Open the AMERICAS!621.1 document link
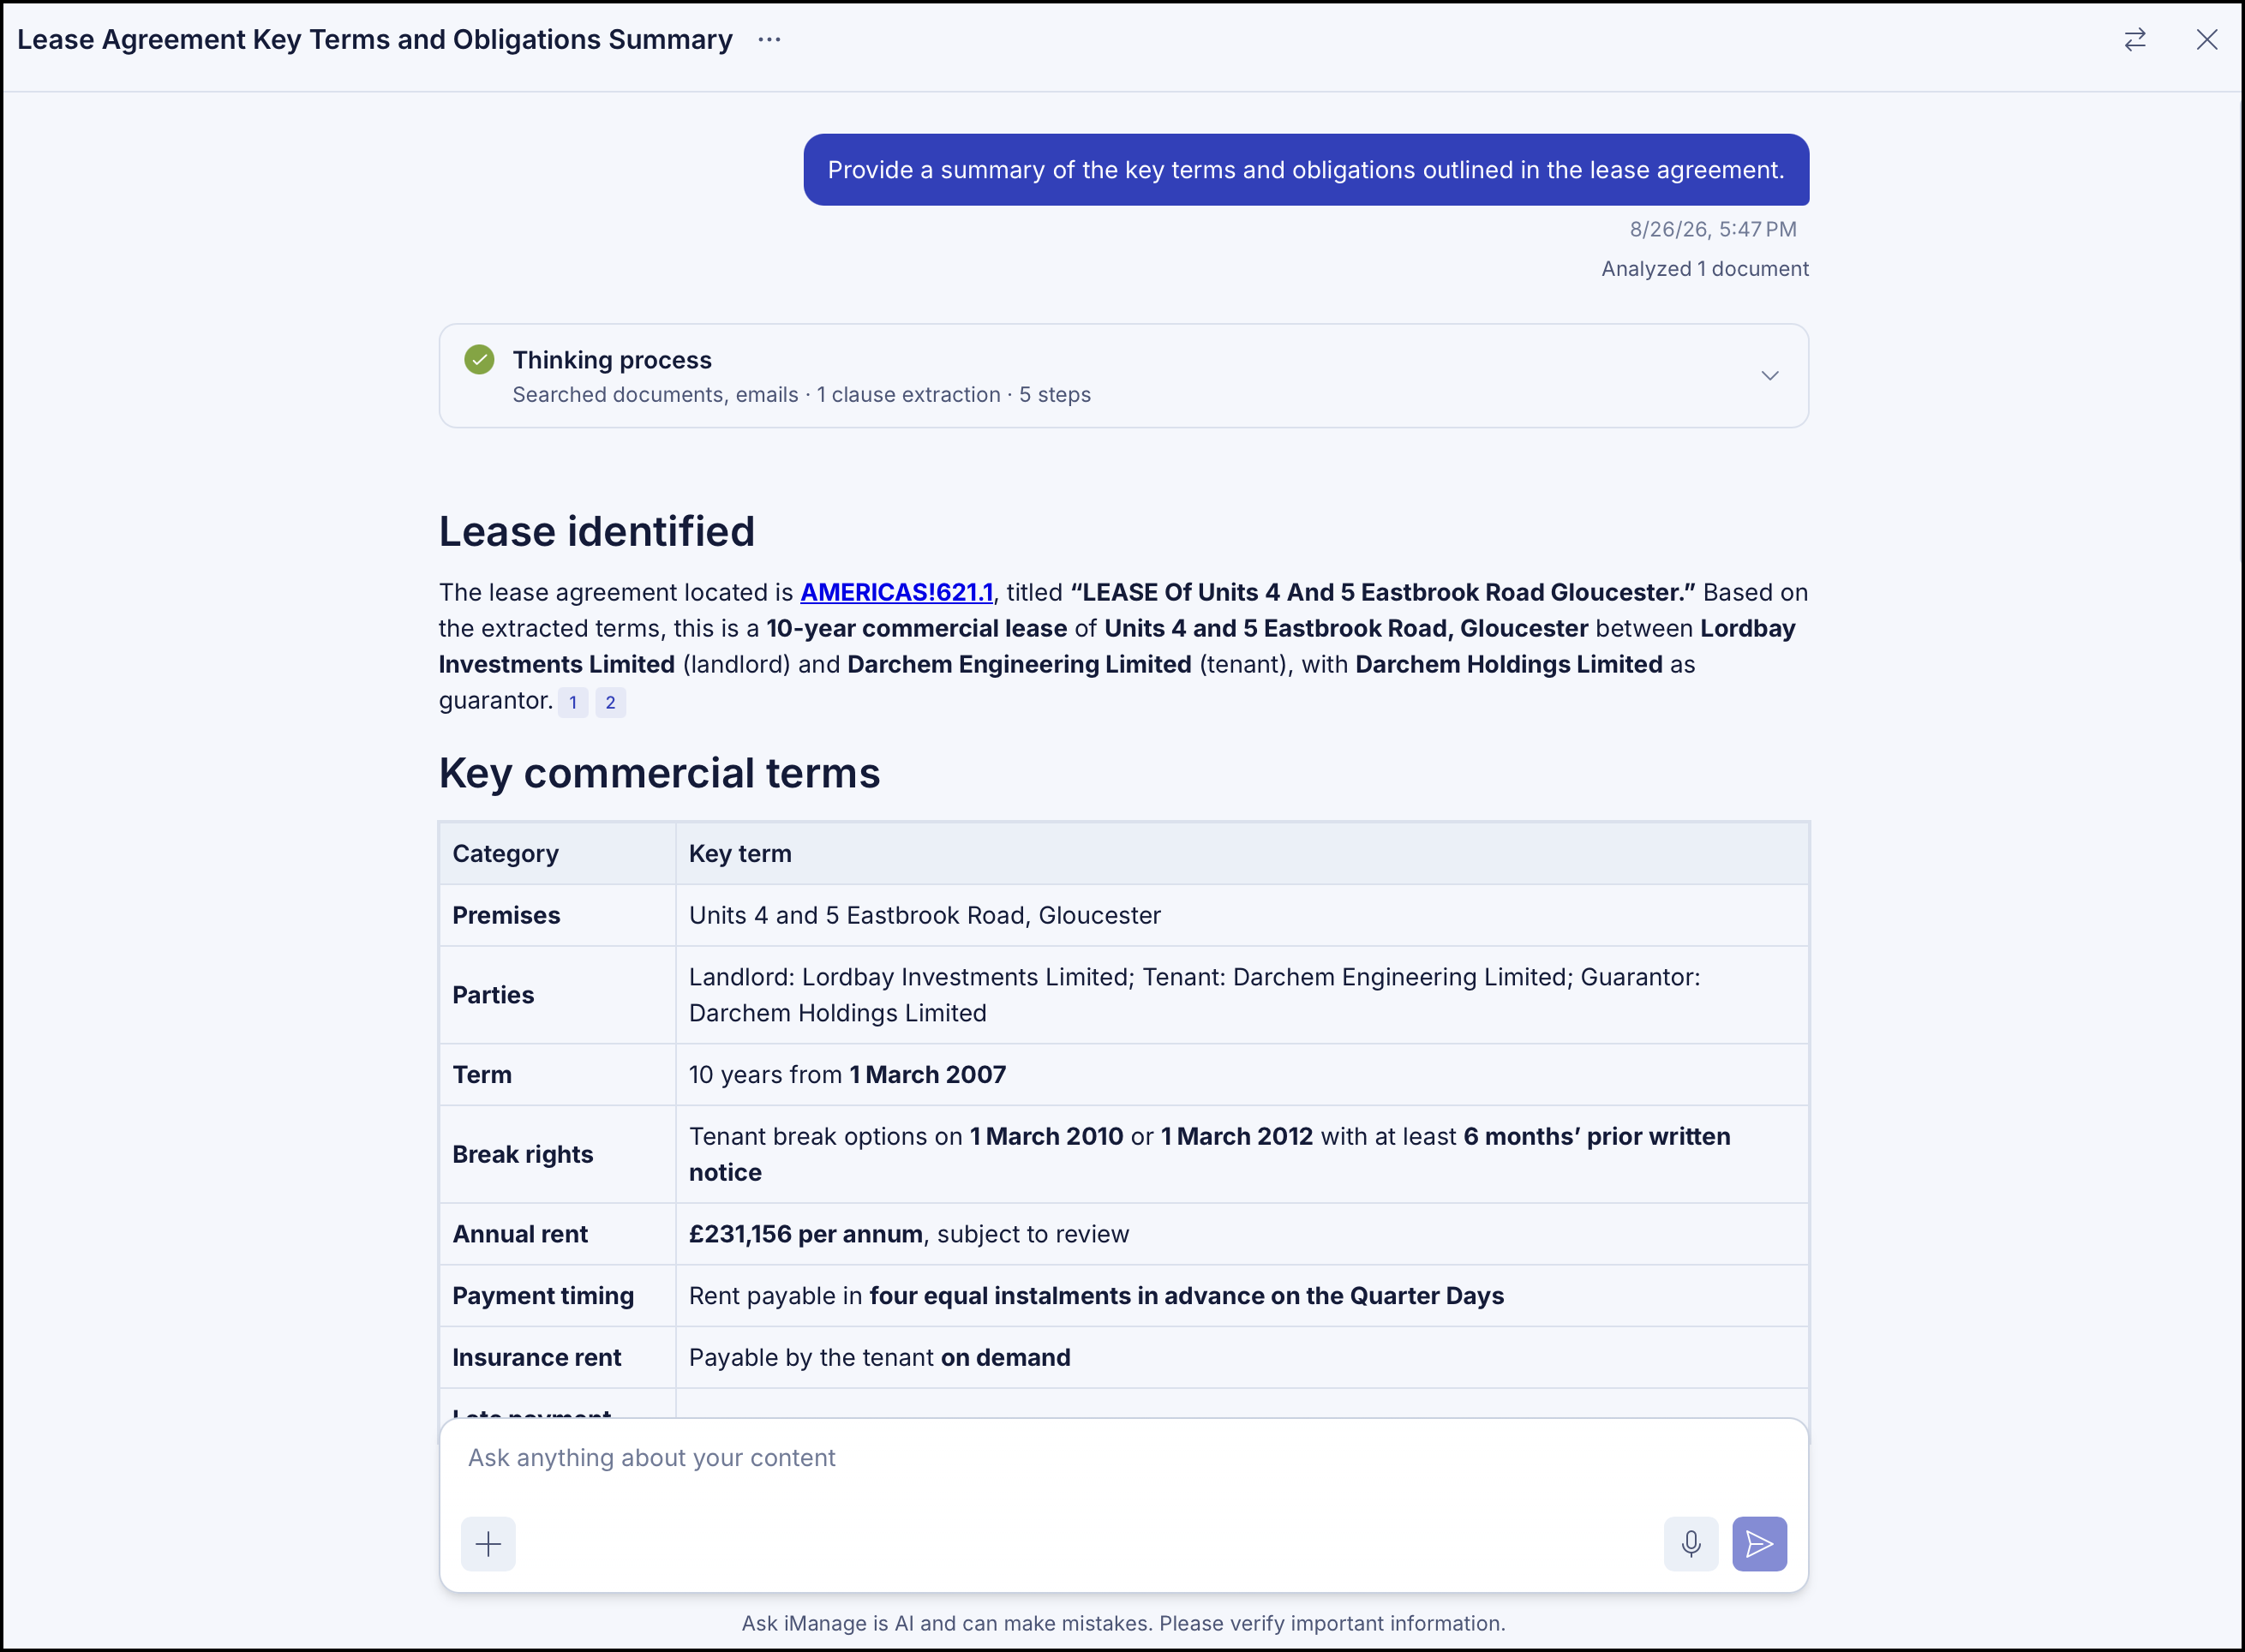Viewport: 2245px width, 1652px height. pos(896,592)
